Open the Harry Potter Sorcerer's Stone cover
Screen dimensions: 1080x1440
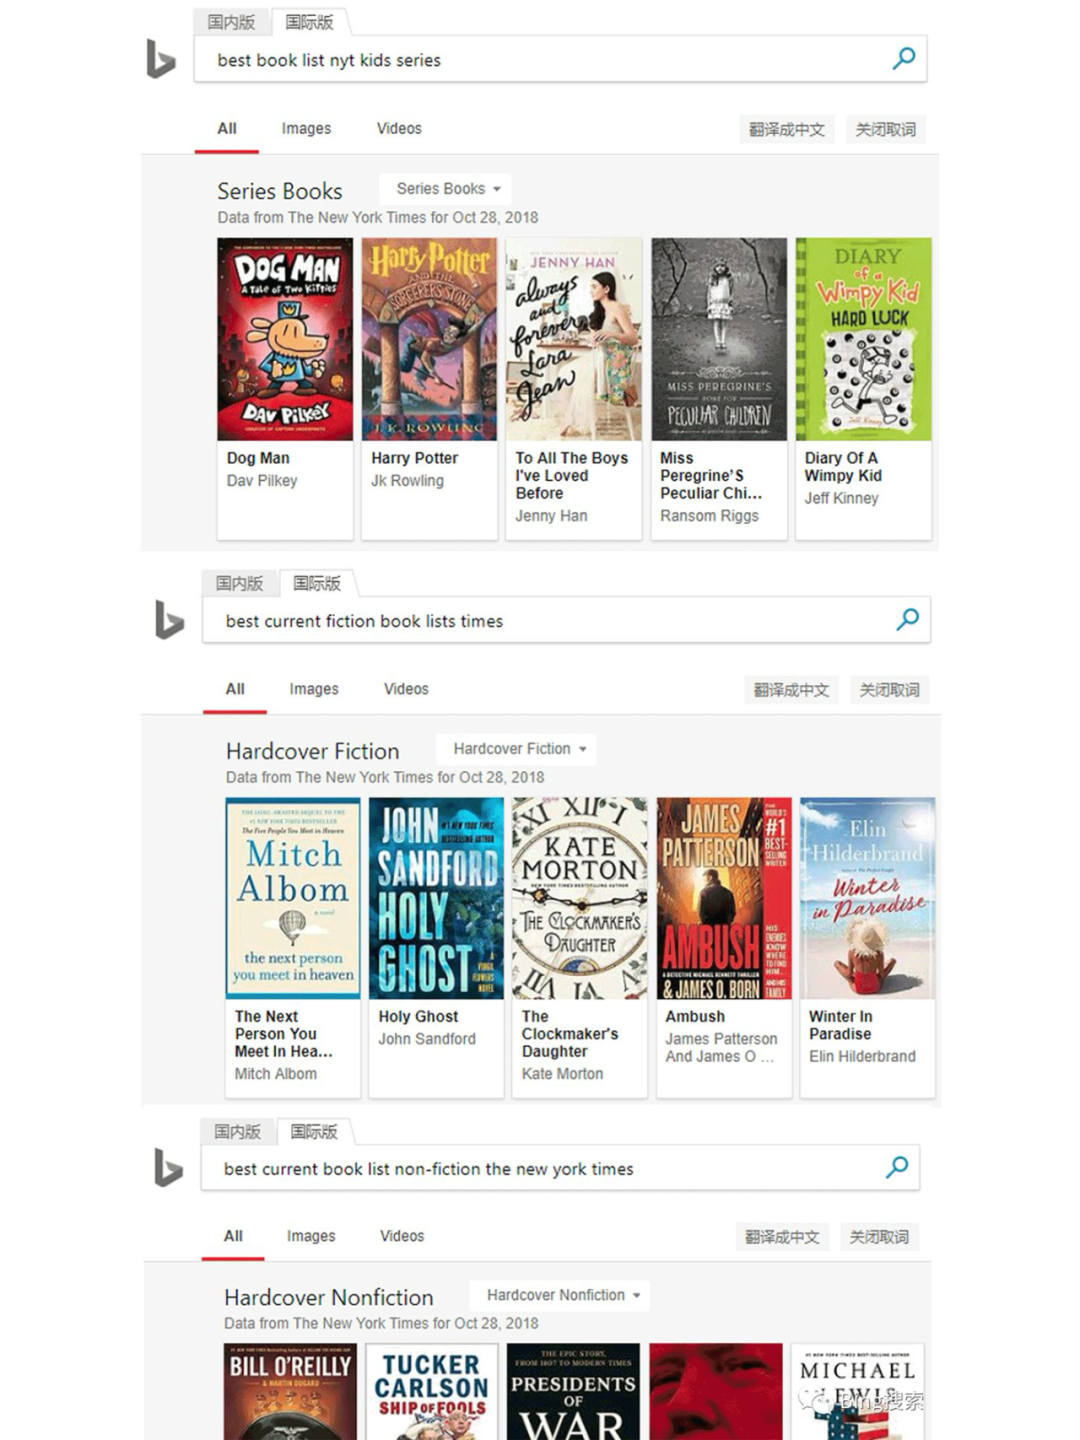pos(429,339)
